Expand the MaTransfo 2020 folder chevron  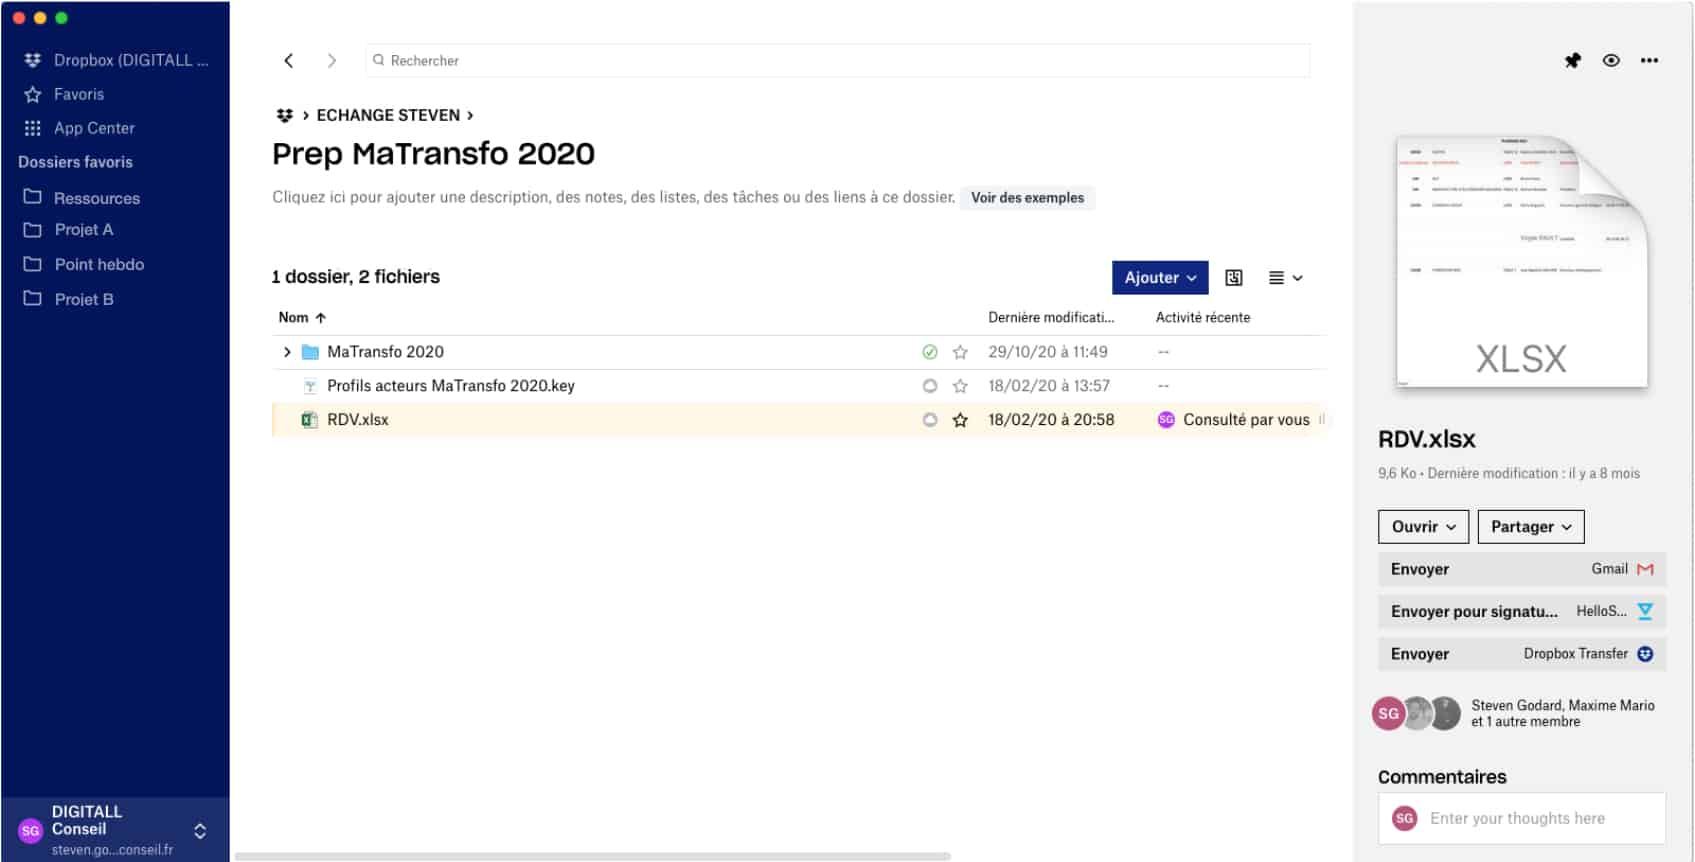click(x=287, y=352)
